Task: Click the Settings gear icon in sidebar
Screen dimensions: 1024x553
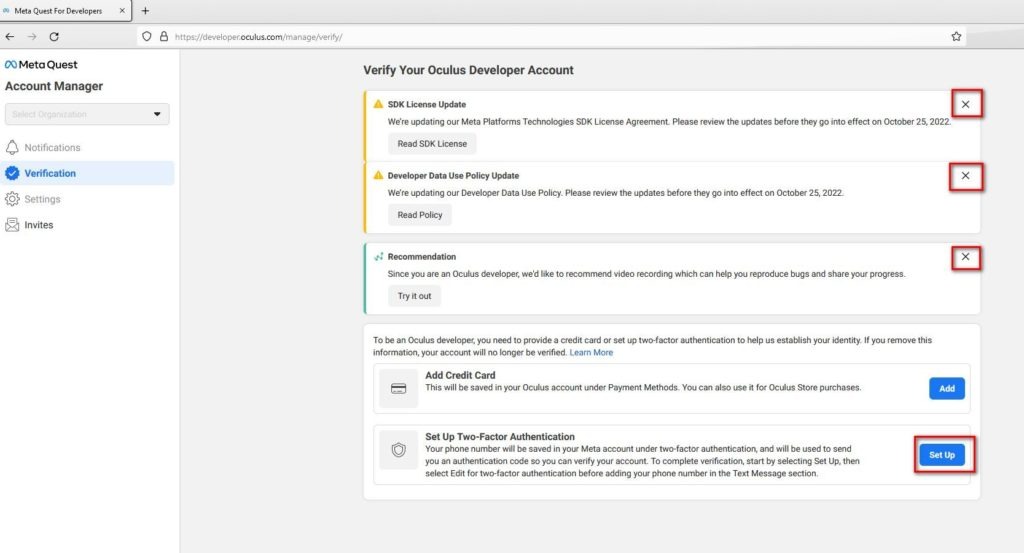Action: point(12,199)
